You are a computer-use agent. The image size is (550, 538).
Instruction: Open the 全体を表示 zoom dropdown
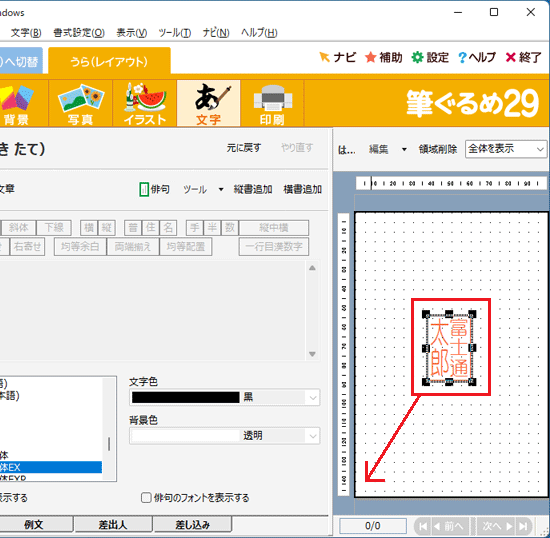[506, 149]
